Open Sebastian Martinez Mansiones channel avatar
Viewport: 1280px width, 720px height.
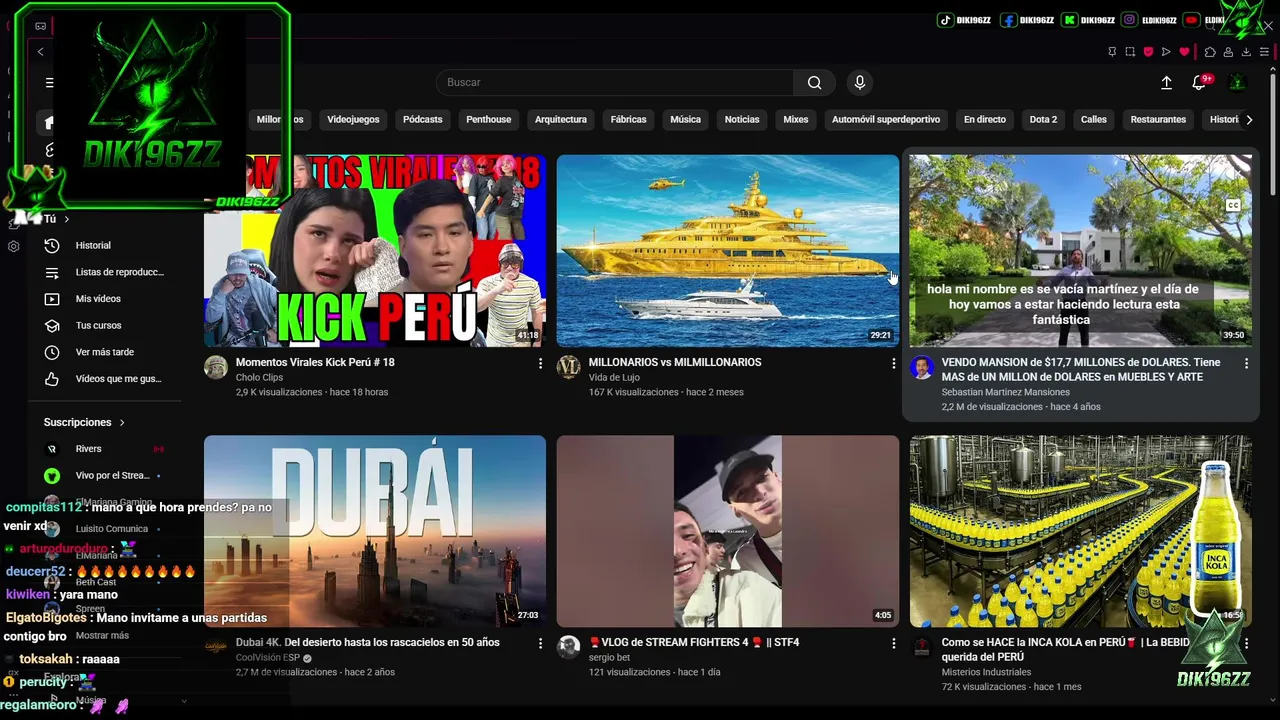[921, 367]
